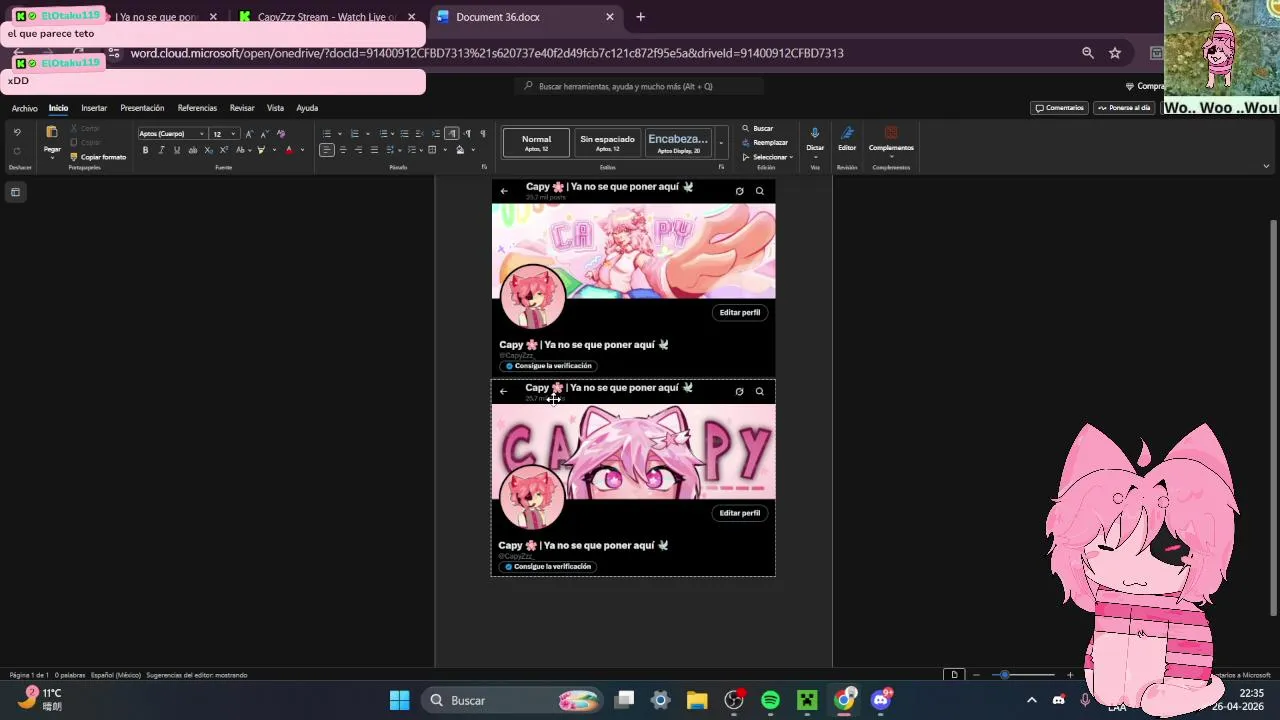
Task: Click the navigation pane icon on left
Action: pyautogui.click(x=15, y=192)
